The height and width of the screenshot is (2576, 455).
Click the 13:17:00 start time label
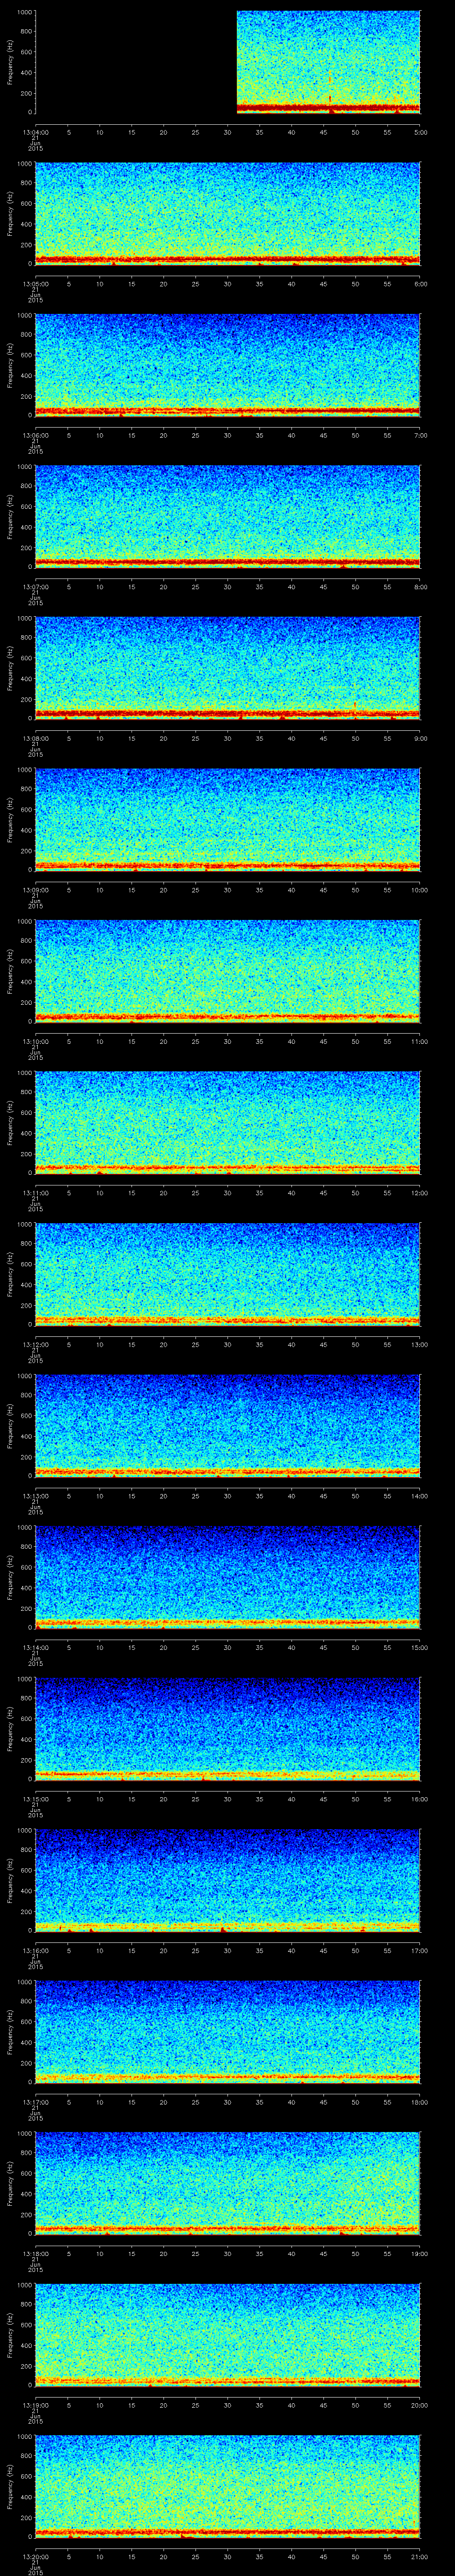35,2102
